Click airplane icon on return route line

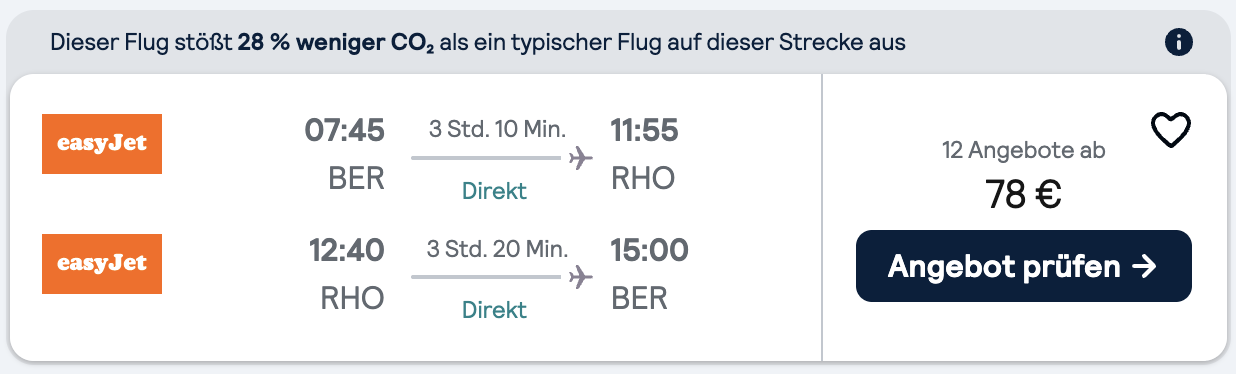click(580, 277)
